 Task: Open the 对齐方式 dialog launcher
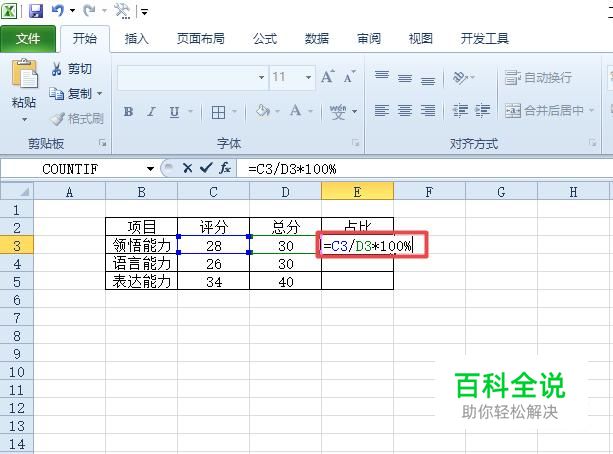click(x=593, y=143)
